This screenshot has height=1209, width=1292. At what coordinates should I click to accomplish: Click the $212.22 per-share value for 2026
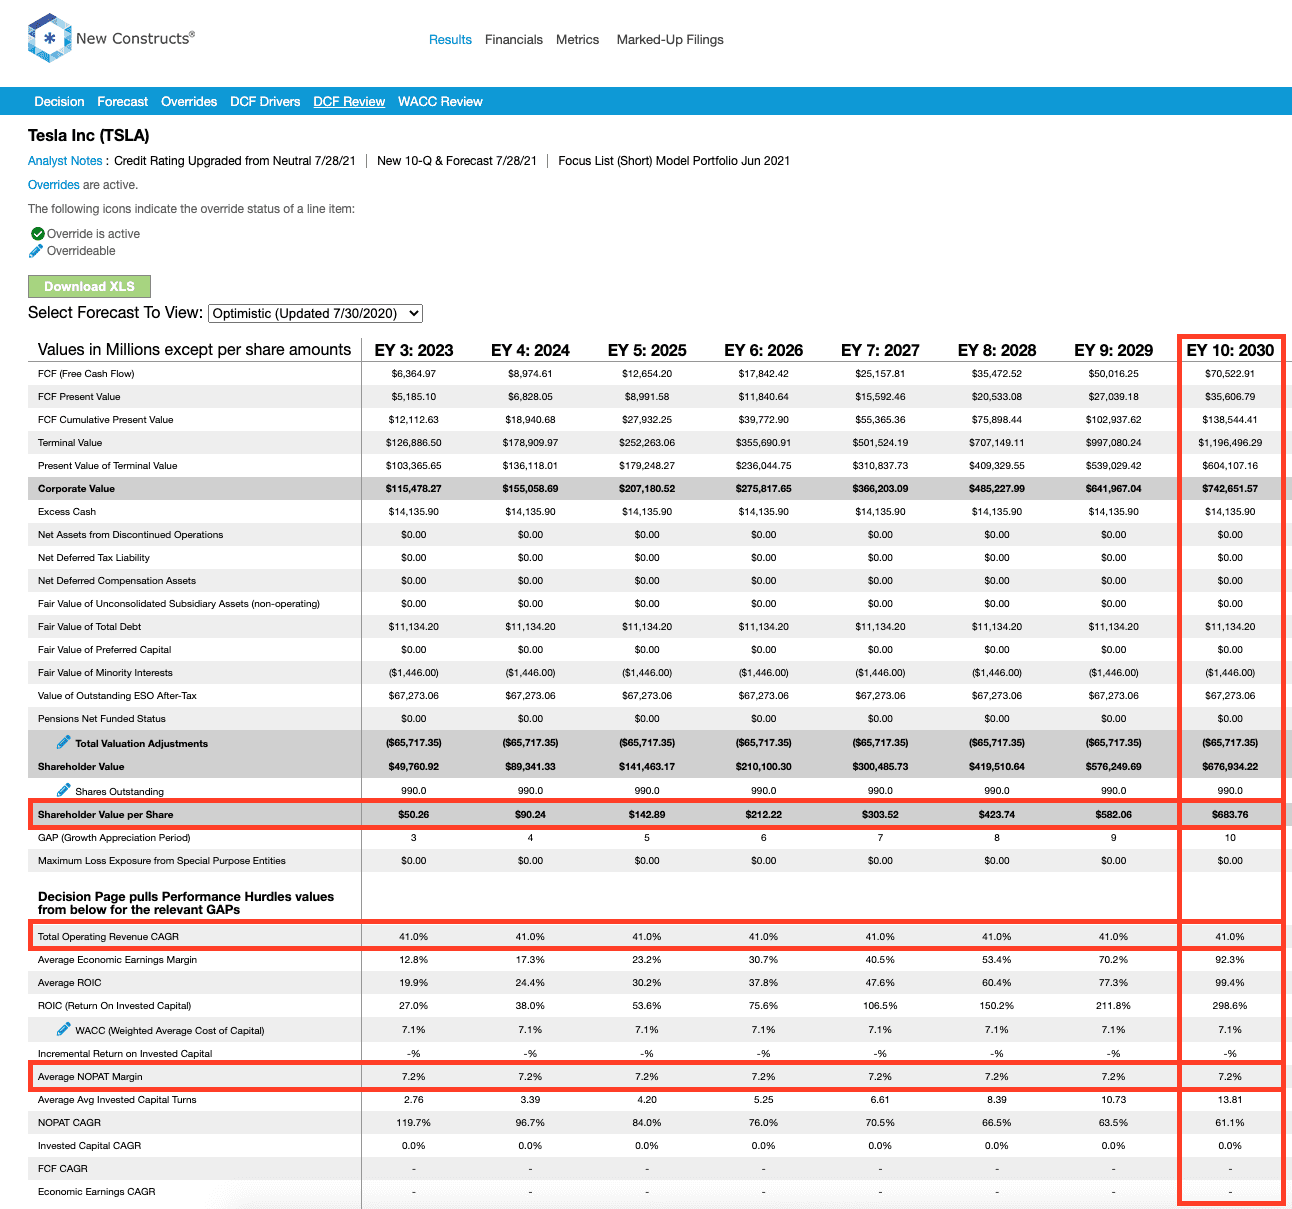click(x=764, y=815)
